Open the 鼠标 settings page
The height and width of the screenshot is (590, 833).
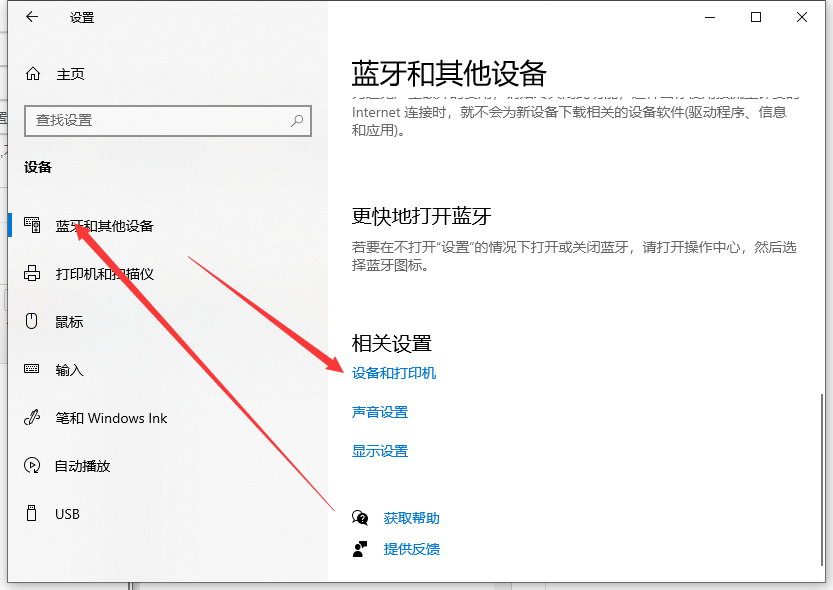coord(69,322)
